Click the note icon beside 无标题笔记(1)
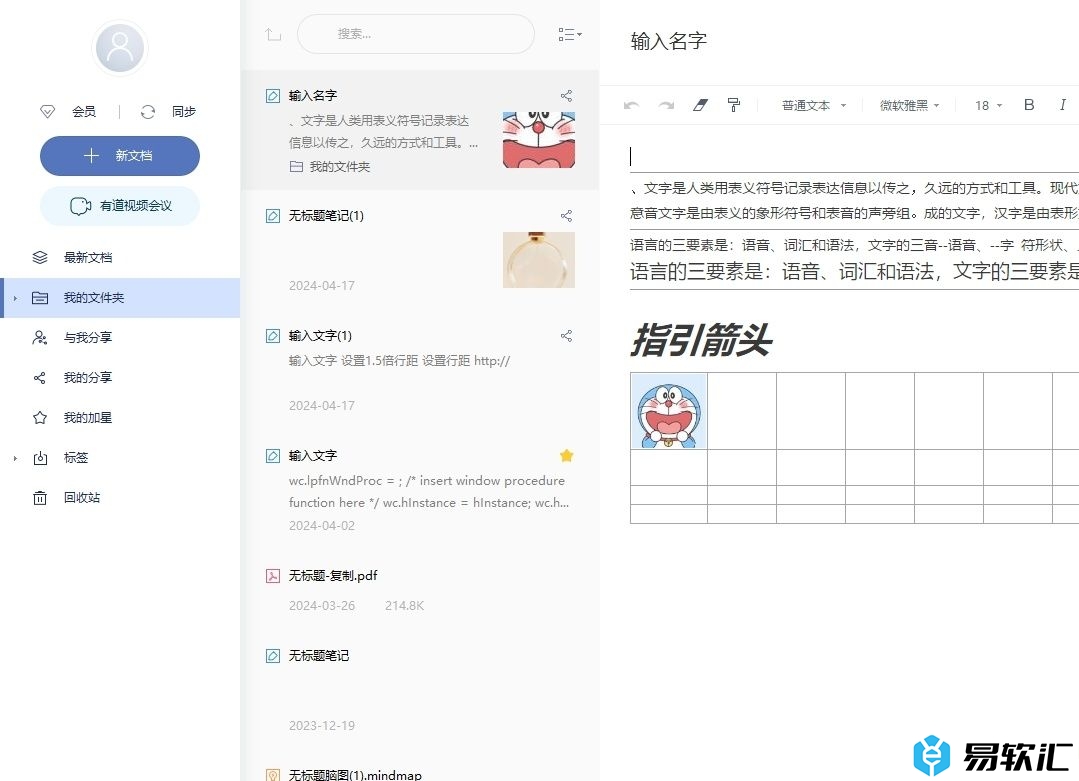This screenshot has width=1079, height=781. 273,216
